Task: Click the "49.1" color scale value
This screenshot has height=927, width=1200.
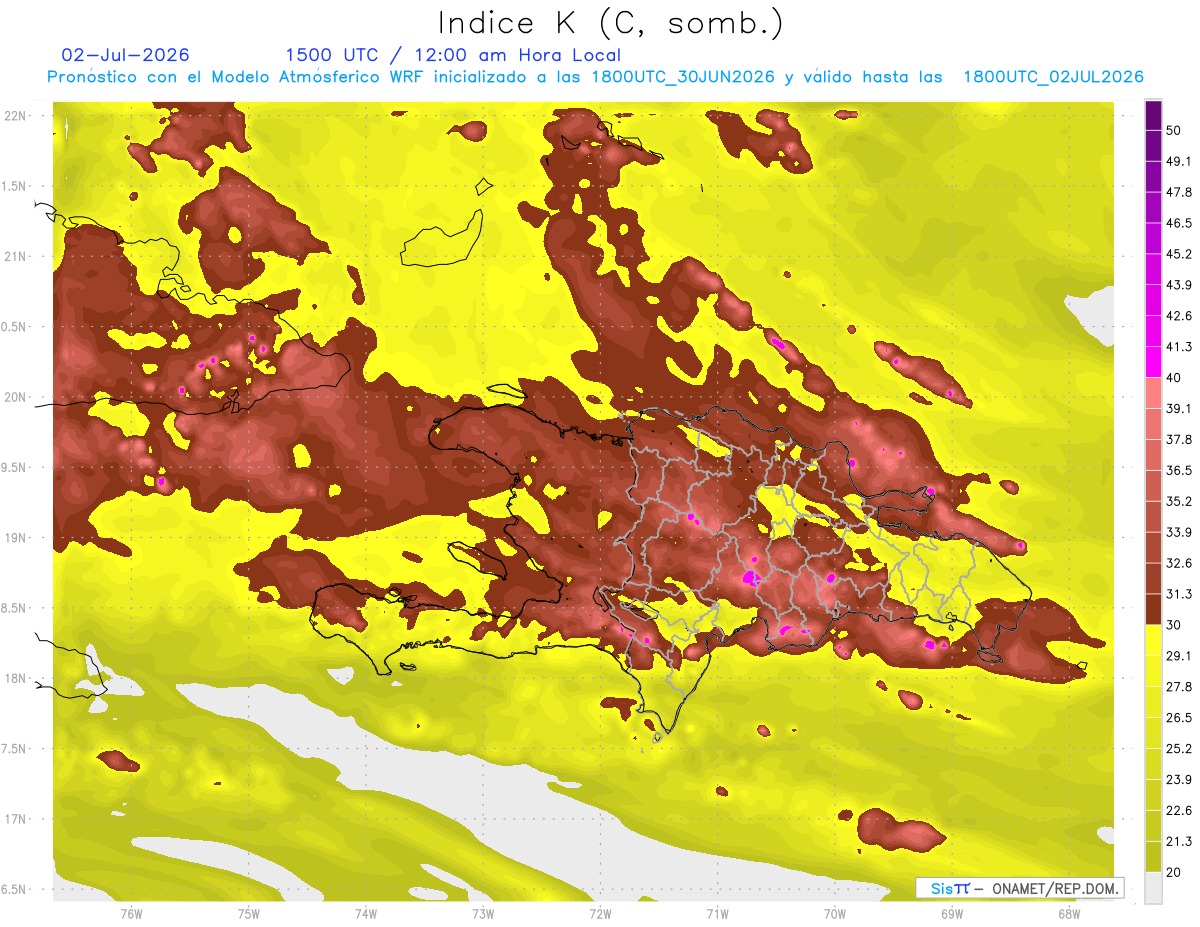Action: click(1179, 161)
